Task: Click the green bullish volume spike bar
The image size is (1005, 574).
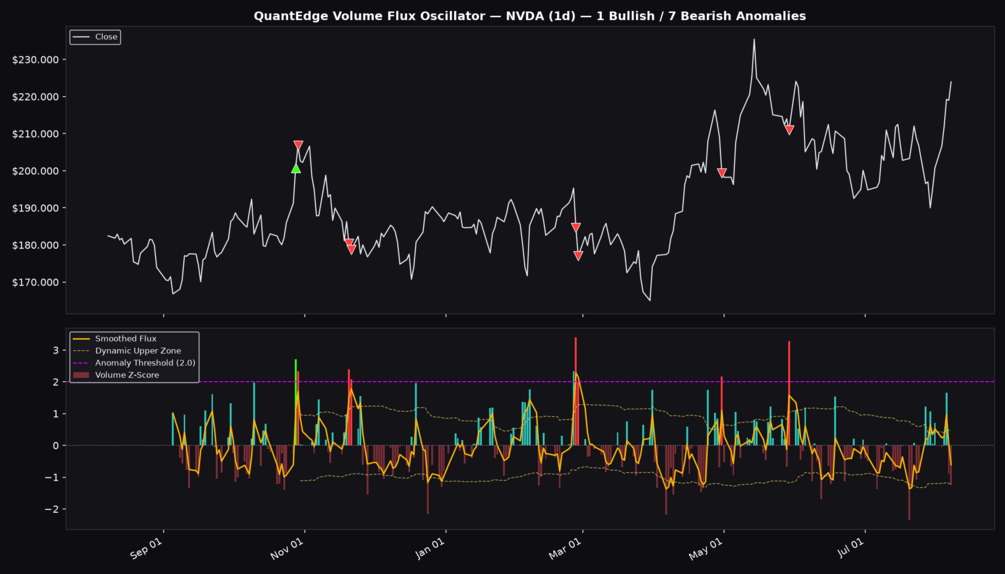Action: click(295, 402)
